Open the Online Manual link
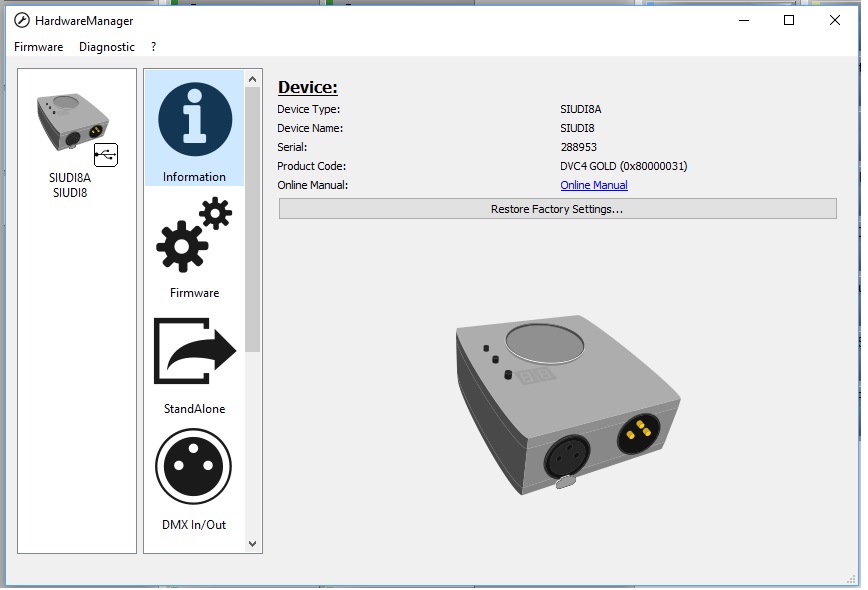 593,185
